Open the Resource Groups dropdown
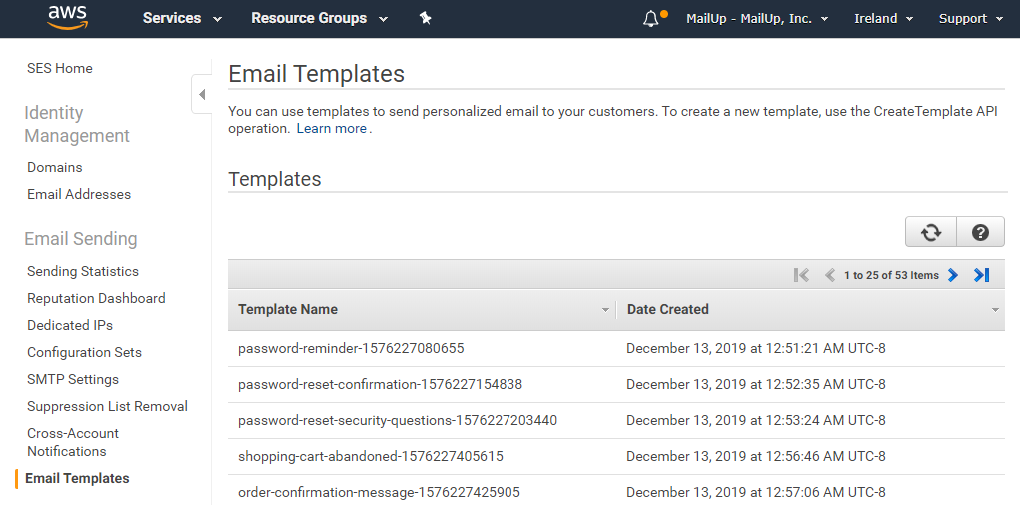Viewport: 1020px width, 505px height. (319, 19)
